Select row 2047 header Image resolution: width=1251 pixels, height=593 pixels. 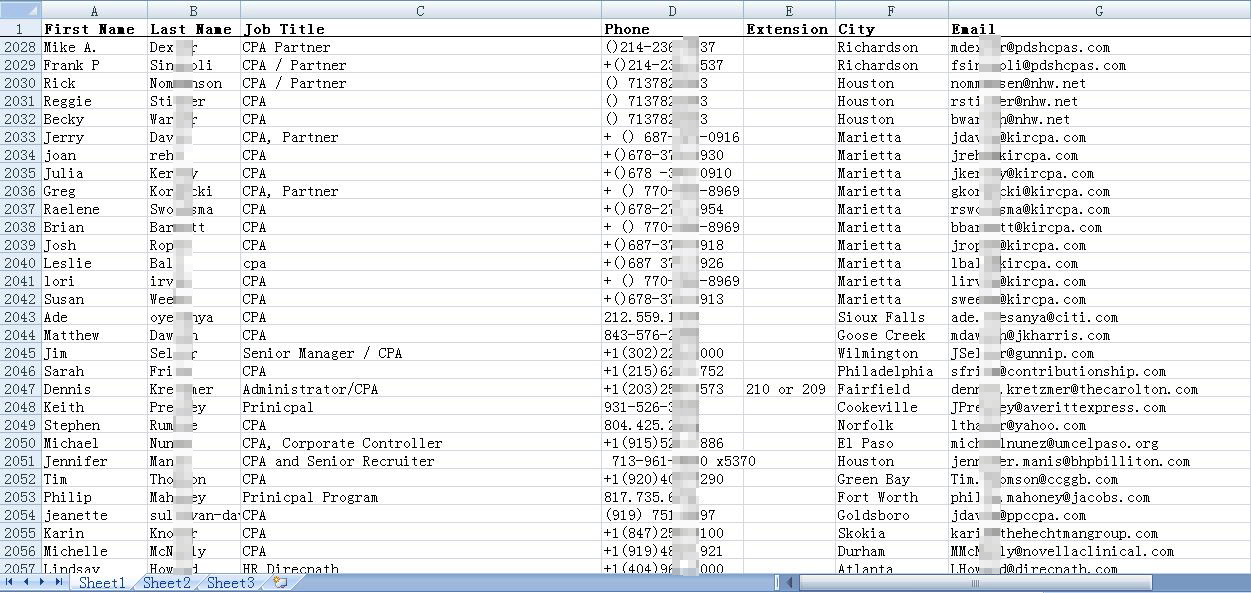click(x=20, y=389)
